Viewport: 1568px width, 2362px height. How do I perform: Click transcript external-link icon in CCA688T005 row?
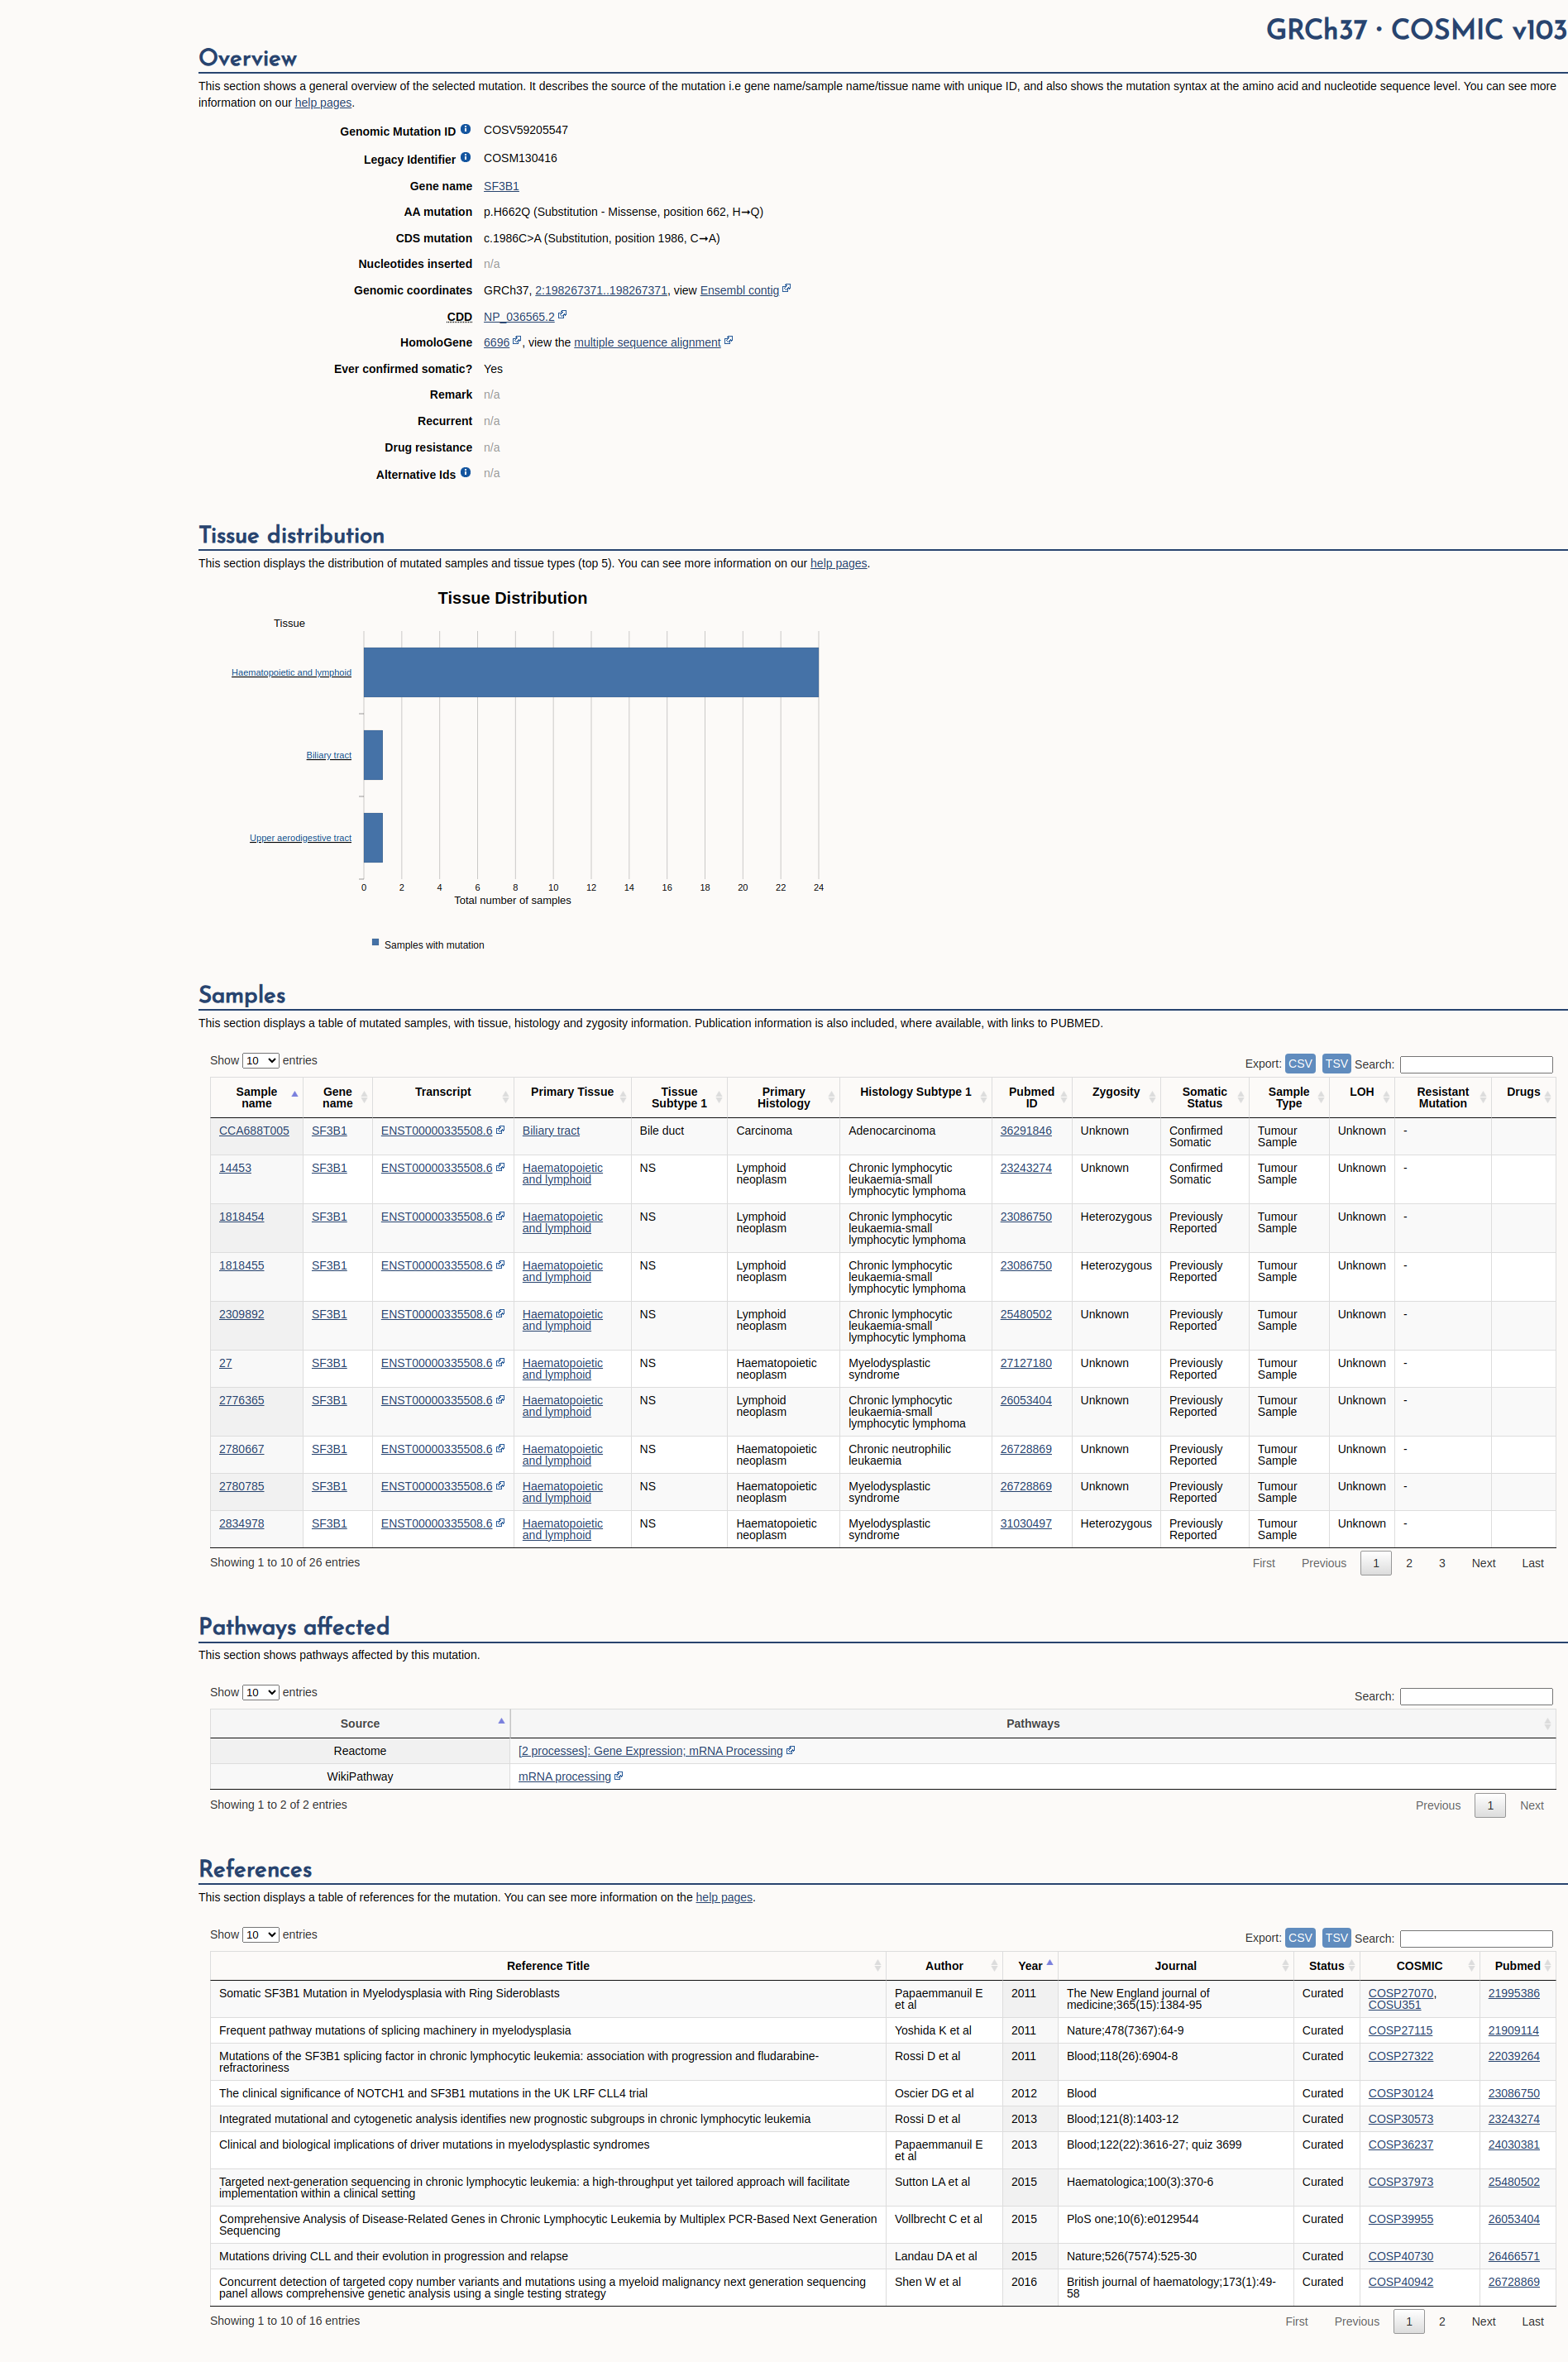(500, 1130)
